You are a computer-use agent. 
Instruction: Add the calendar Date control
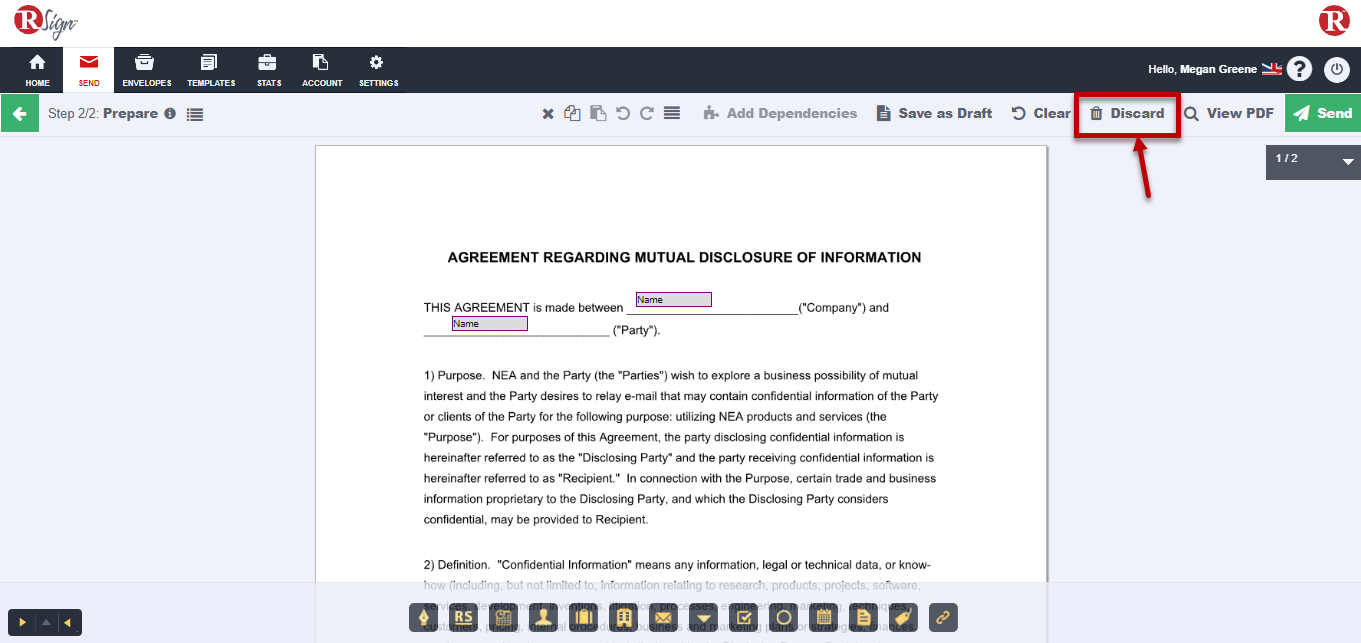[x=824, y=618]
